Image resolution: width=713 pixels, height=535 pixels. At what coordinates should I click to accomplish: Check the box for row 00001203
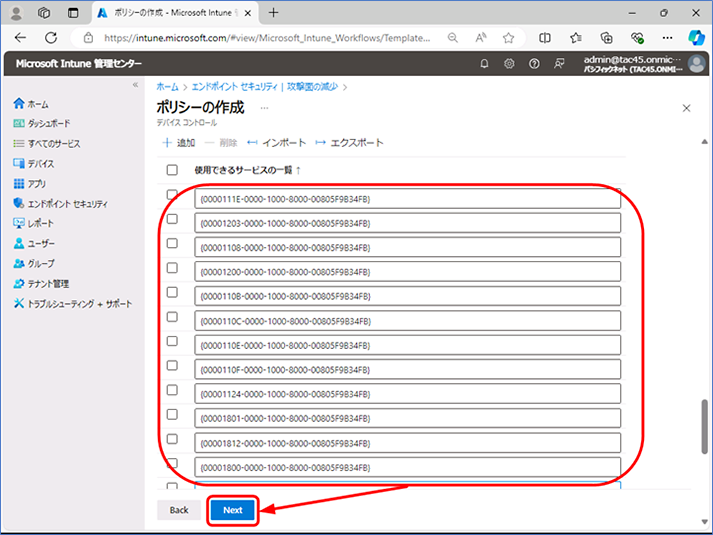(172, 219)
